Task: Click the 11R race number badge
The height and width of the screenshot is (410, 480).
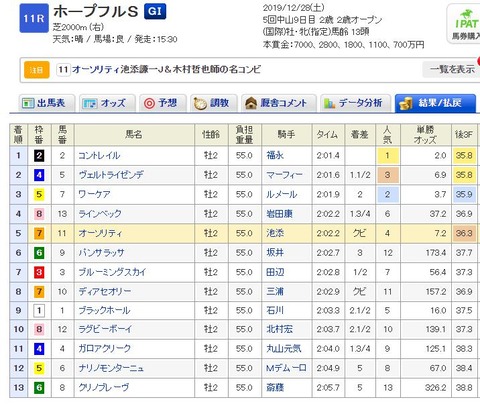Action: [x=34, y=18]
